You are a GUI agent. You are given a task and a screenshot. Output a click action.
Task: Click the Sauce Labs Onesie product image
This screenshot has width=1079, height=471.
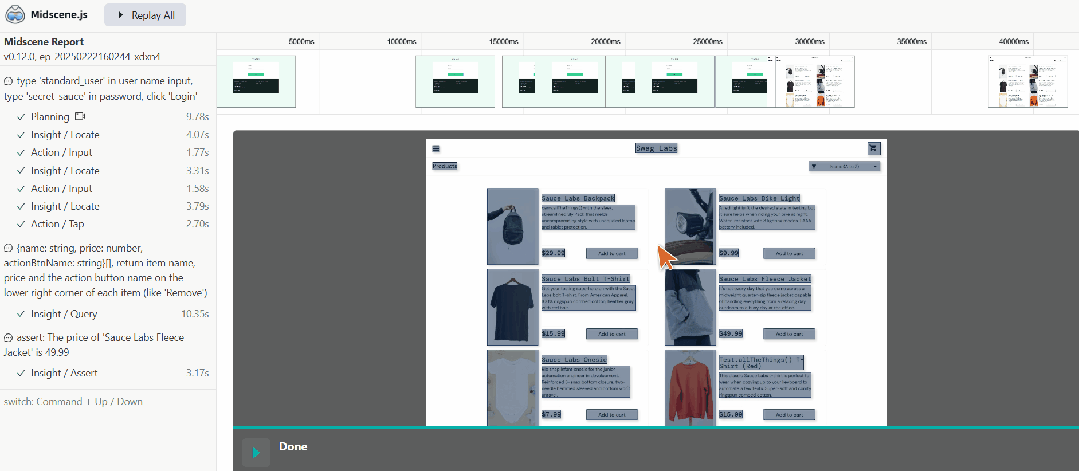click(513, 388)
